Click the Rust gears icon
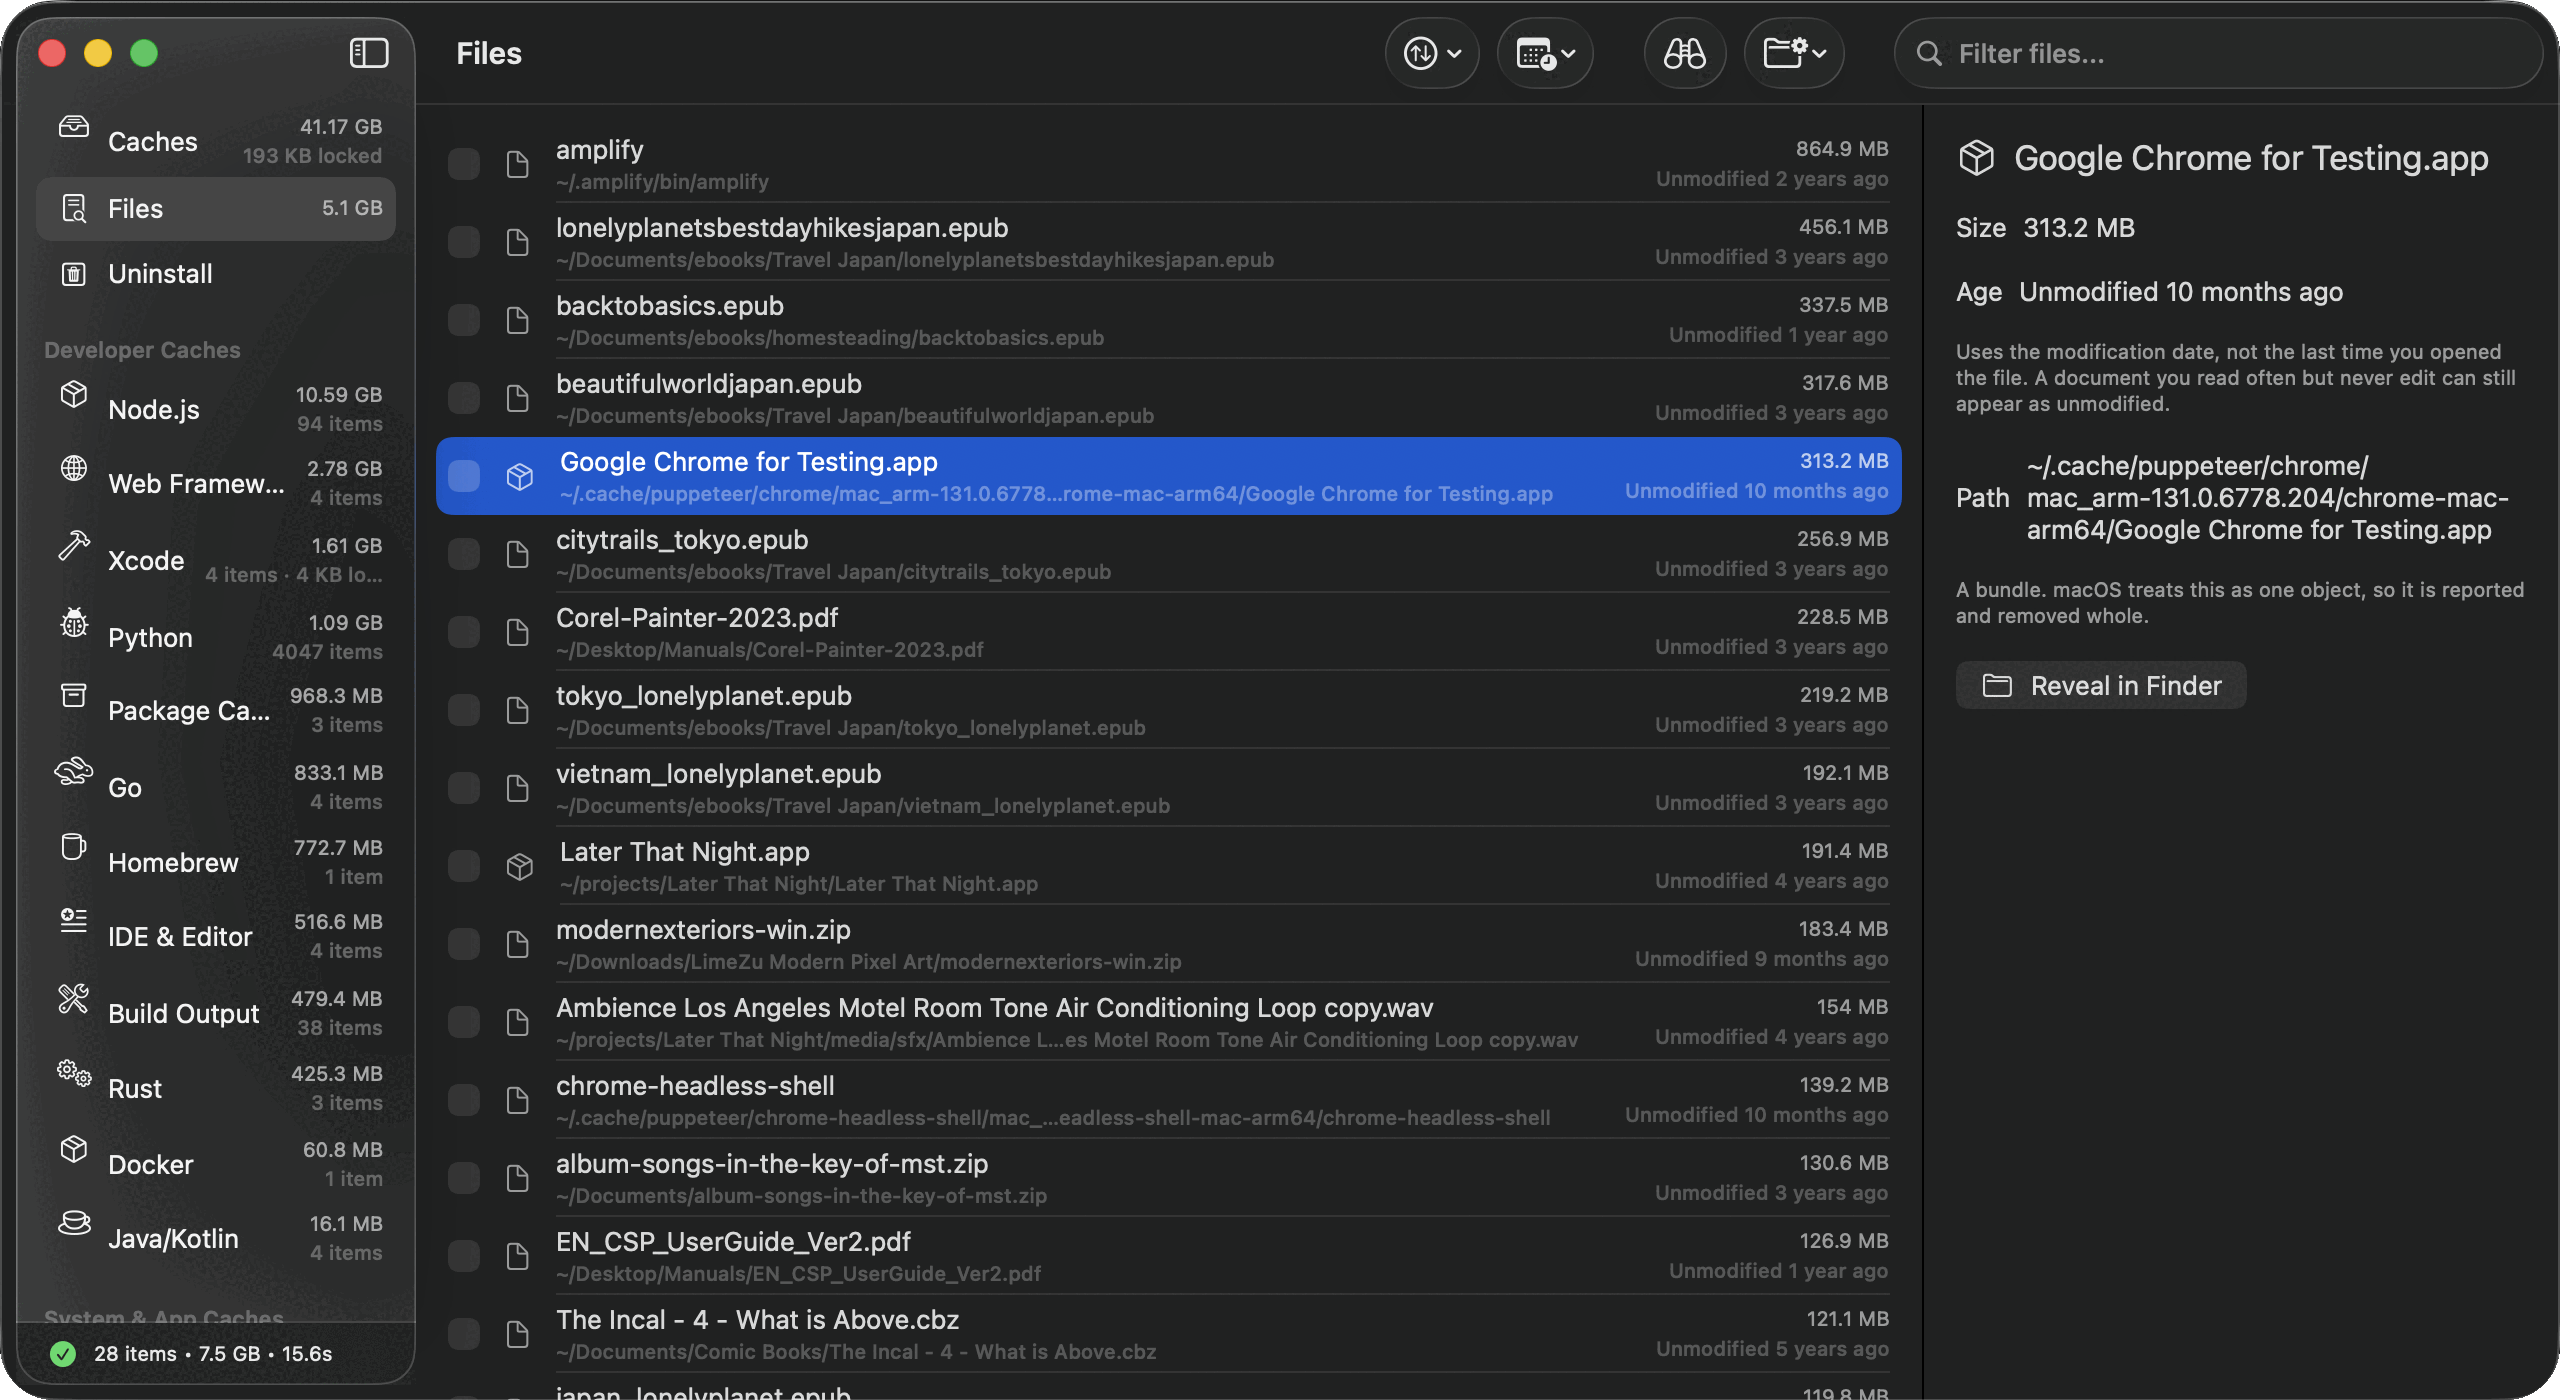The width and height of the screenshot is (2560, 1400). point(74,1074)
